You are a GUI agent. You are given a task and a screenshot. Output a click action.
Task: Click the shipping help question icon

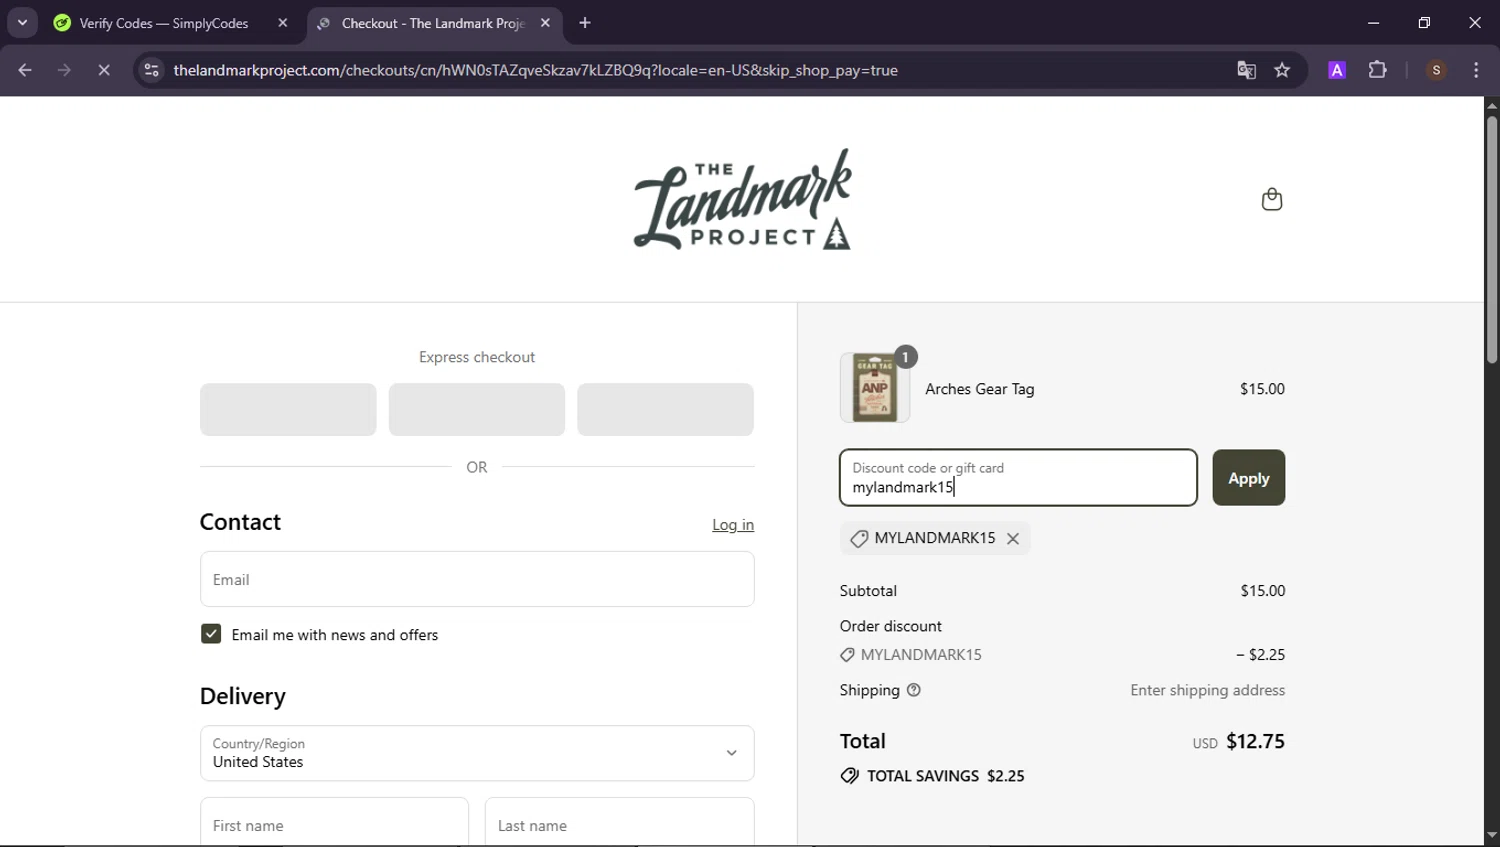pyautogui.click(x=913, y=690)
